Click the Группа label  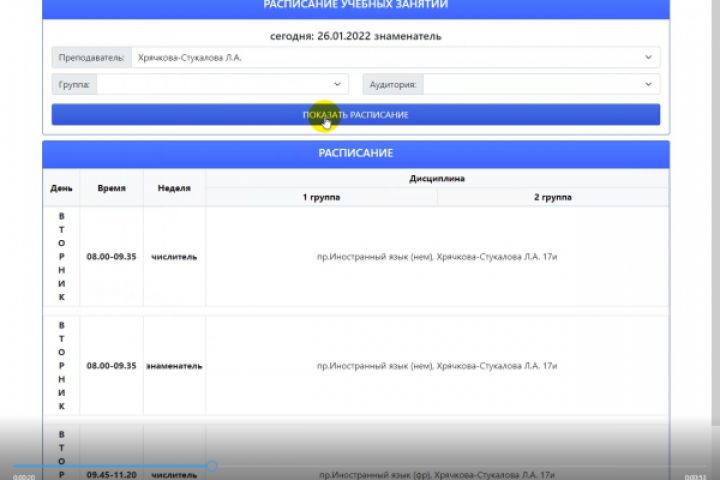point(74,84)
